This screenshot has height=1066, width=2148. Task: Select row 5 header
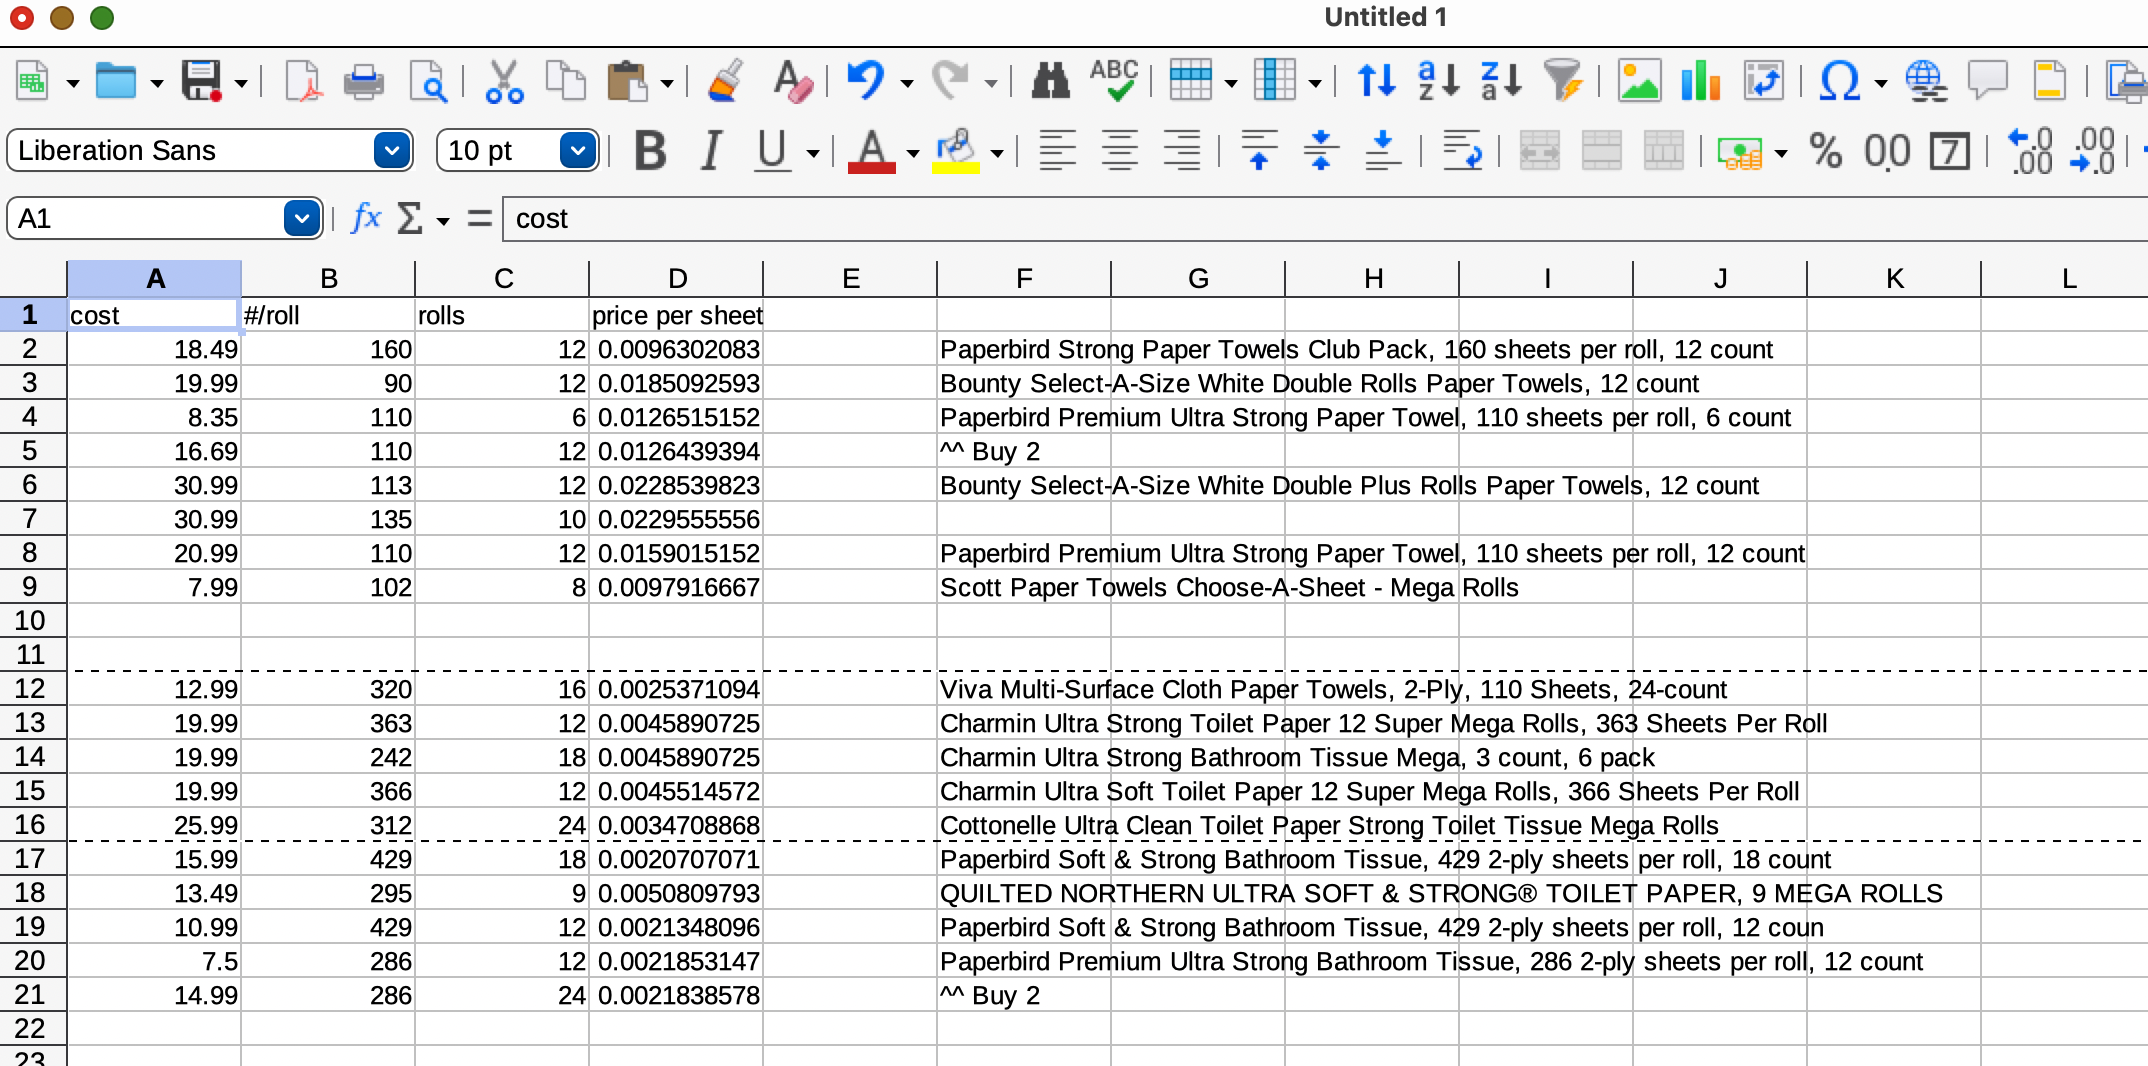click(x=32, y=451)
